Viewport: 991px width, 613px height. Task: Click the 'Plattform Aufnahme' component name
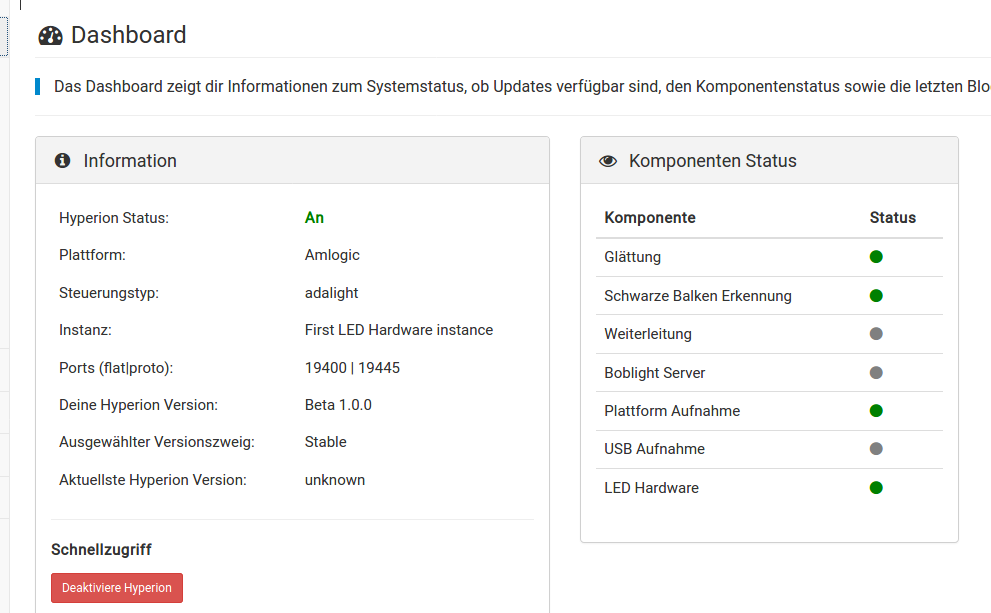tap(672, 411)
